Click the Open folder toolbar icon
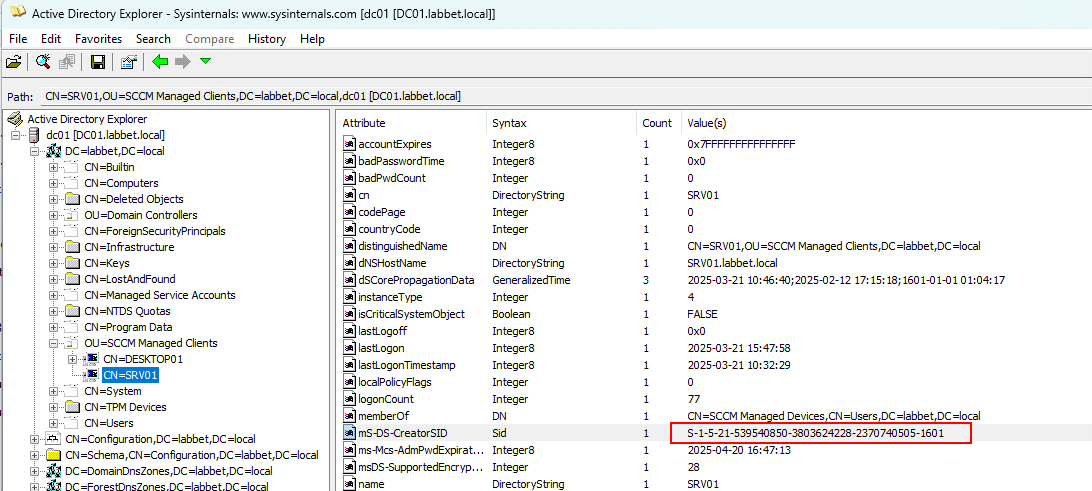The image size is (1092, 491). click(13, 62)
